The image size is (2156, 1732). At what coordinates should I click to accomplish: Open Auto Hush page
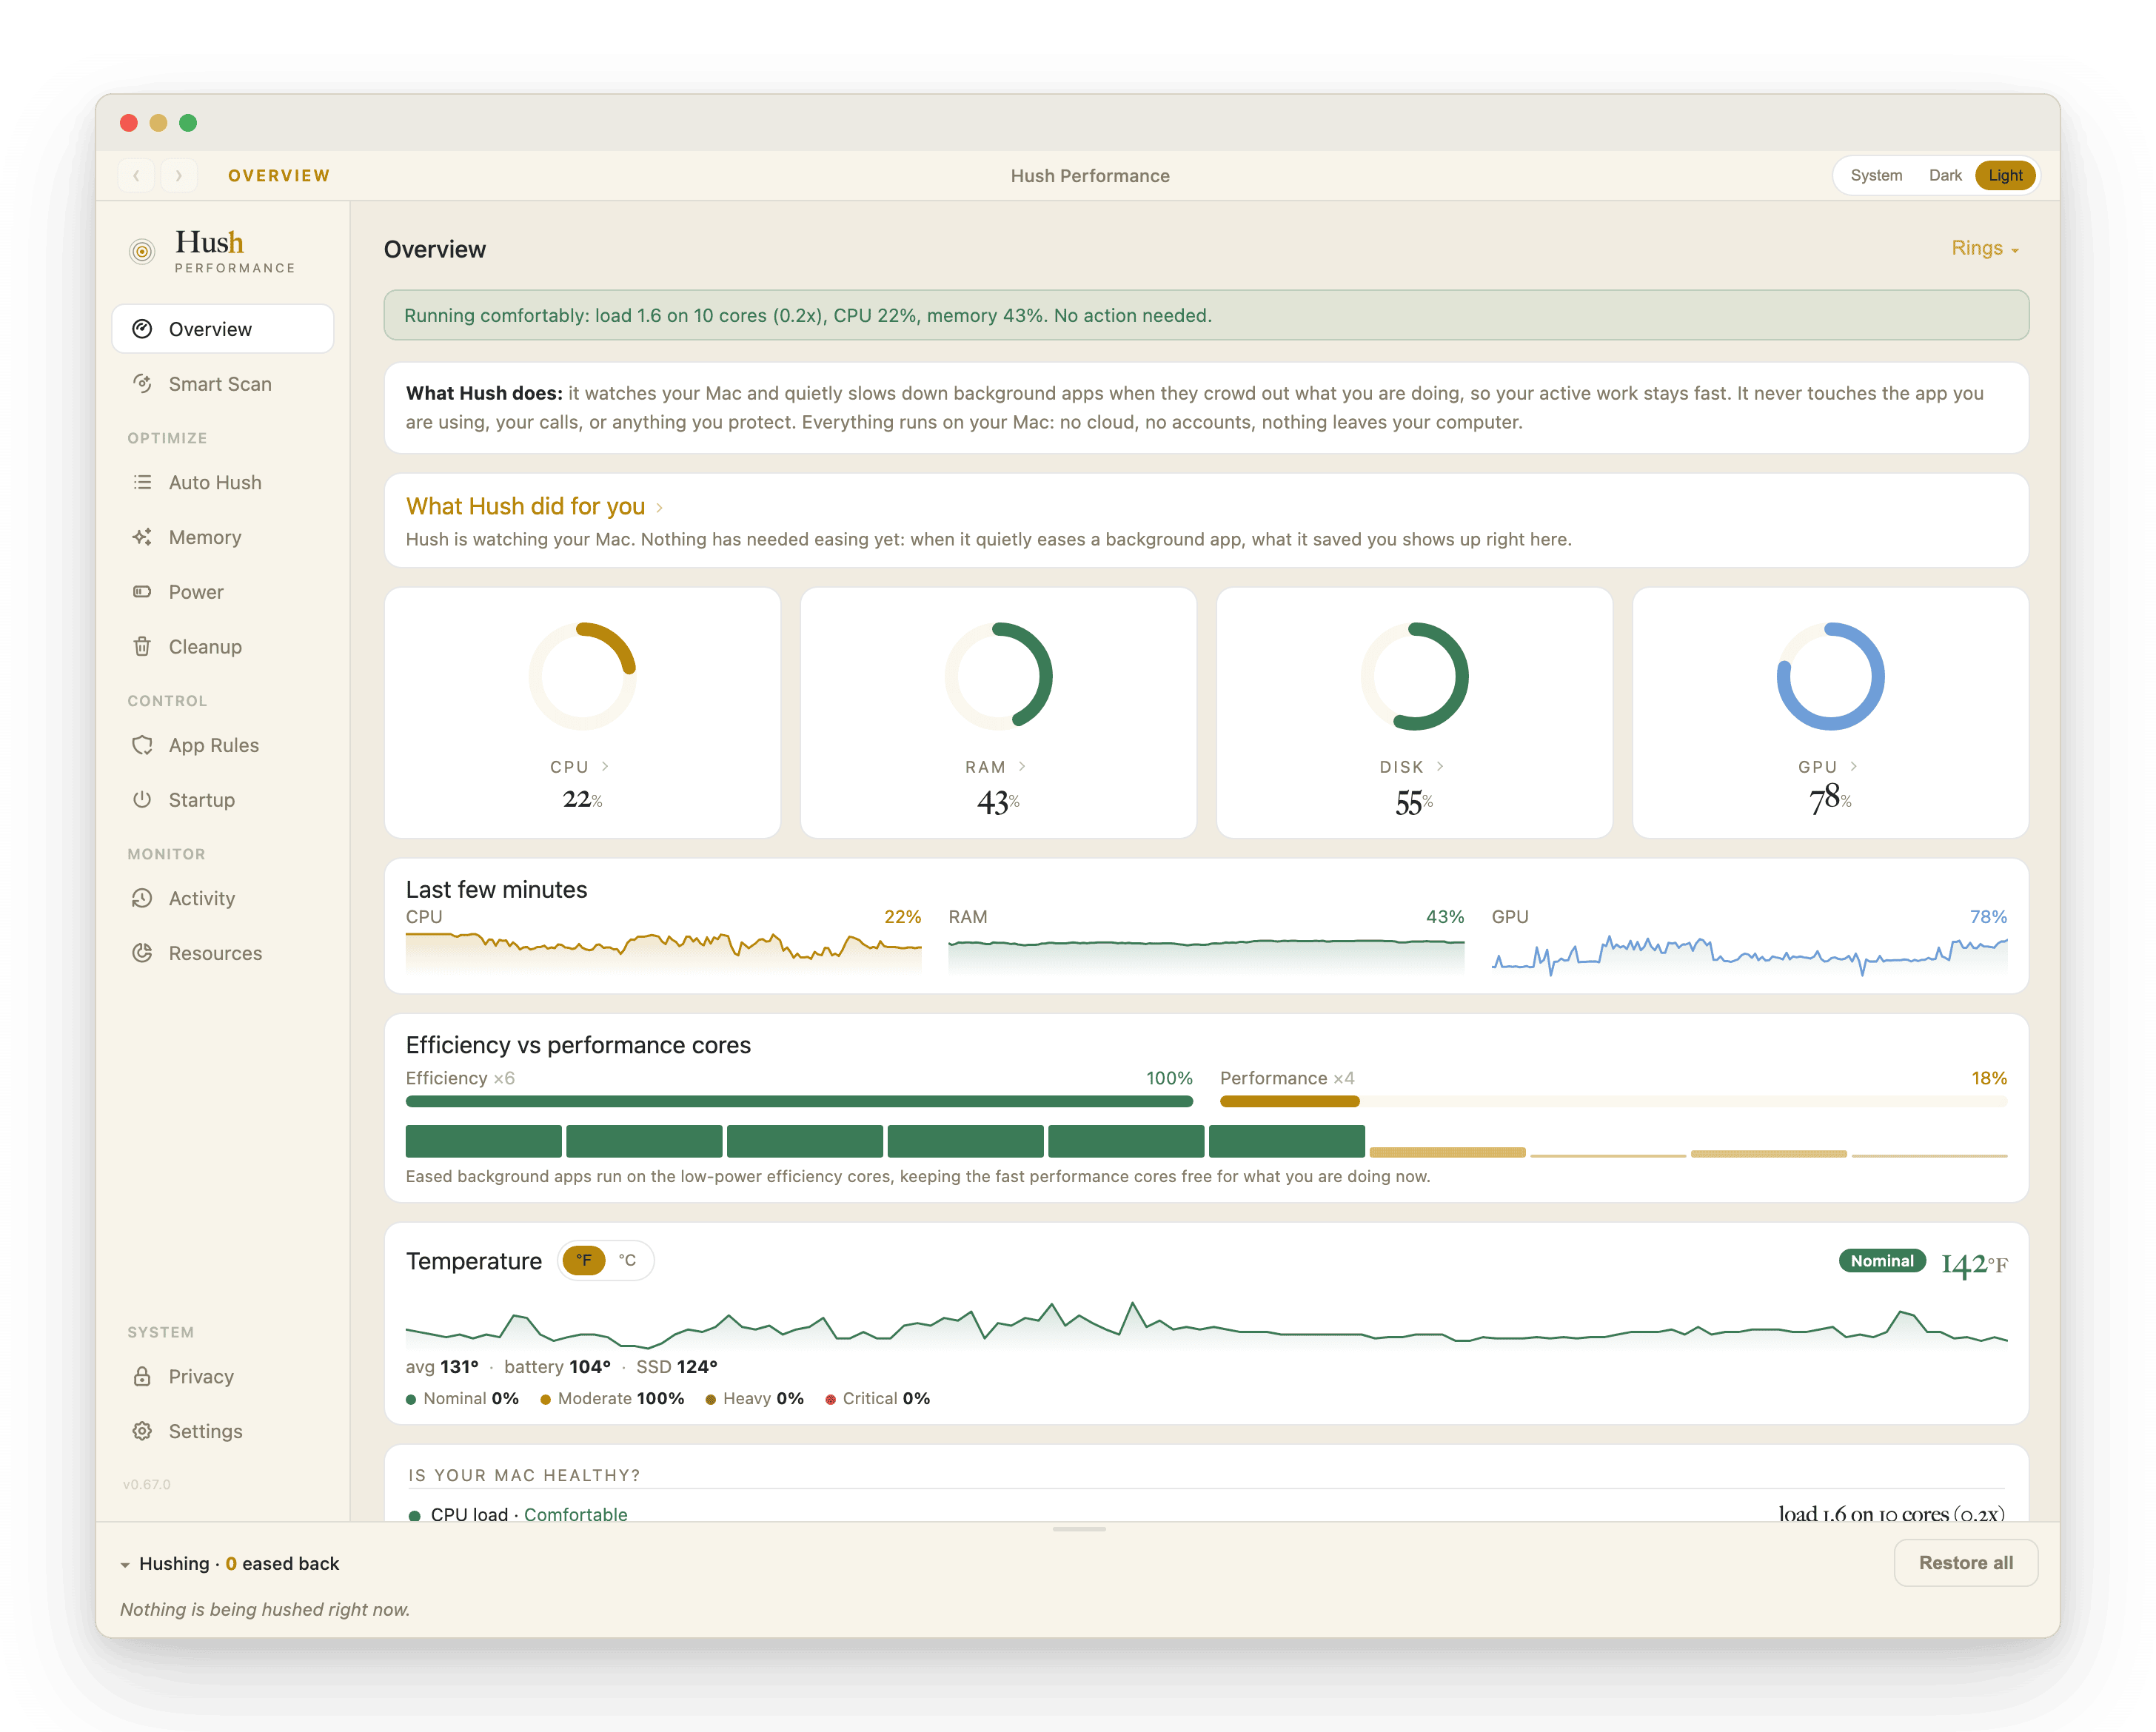[x=223, y=482]
